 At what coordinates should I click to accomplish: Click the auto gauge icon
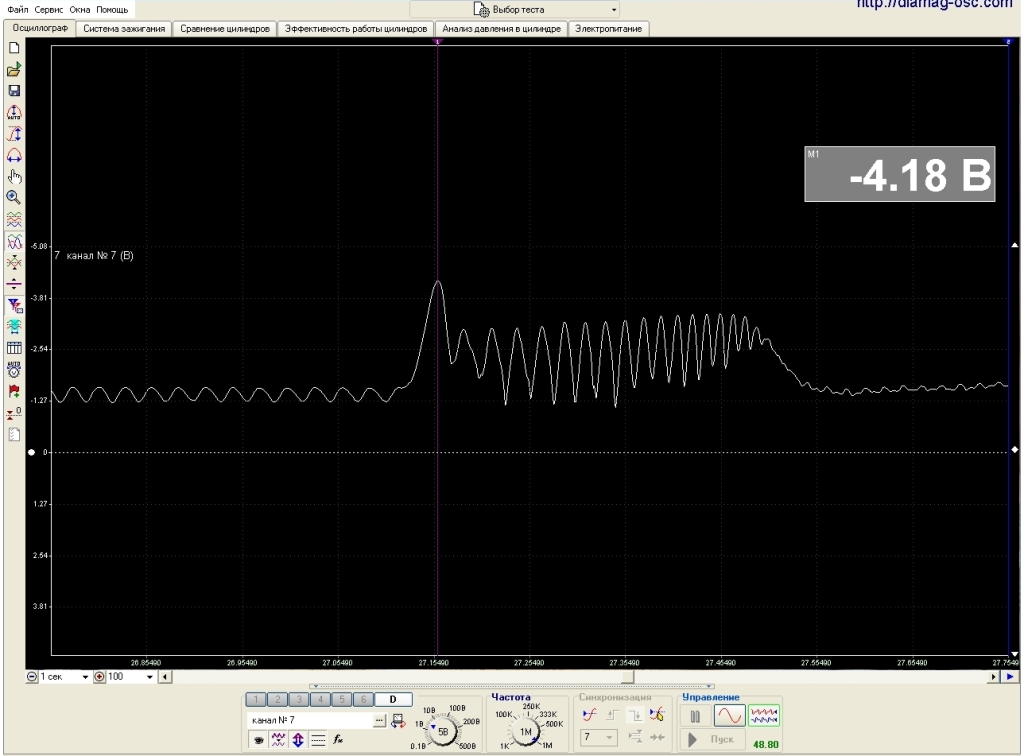[x=14, y=370]
